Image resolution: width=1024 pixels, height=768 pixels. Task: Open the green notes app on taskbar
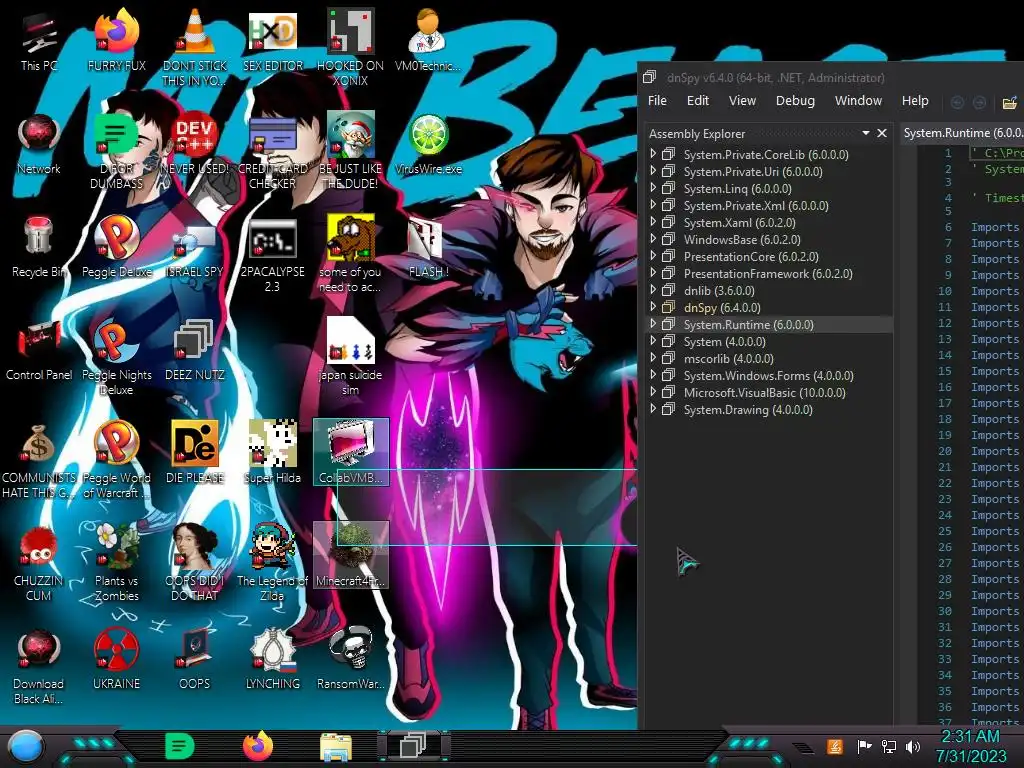pyautogui.click(x=180, y=746)
